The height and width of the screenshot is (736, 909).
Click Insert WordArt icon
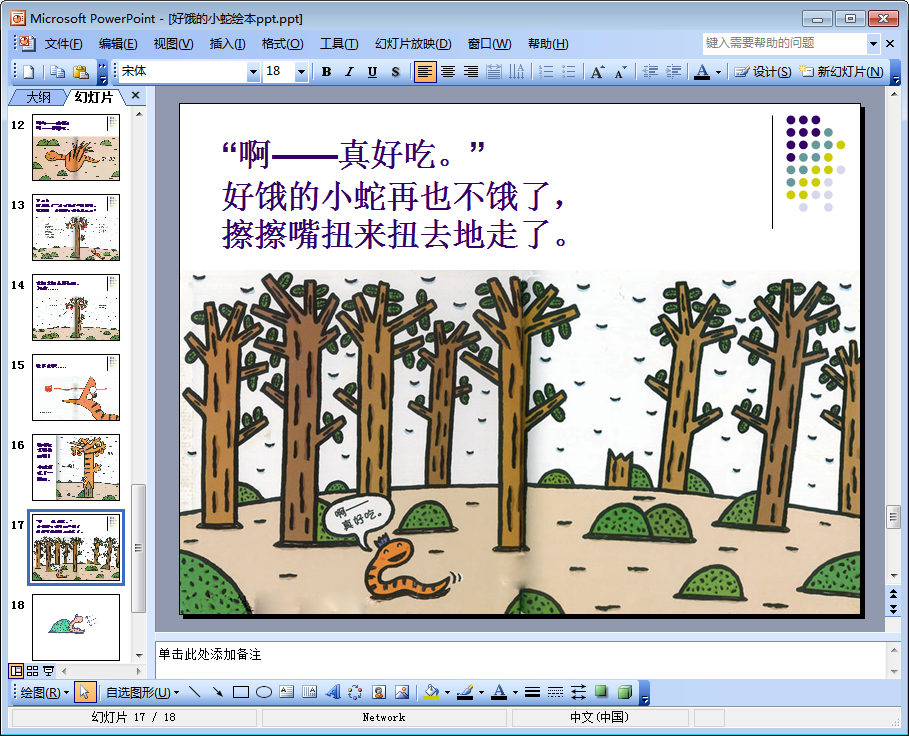click(333, 693)
